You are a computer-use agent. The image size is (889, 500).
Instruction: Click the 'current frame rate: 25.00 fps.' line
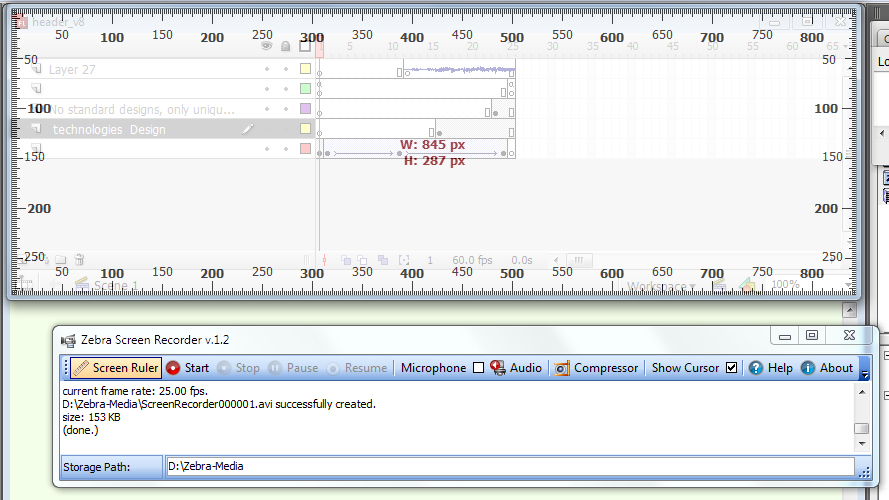point(136,391)
